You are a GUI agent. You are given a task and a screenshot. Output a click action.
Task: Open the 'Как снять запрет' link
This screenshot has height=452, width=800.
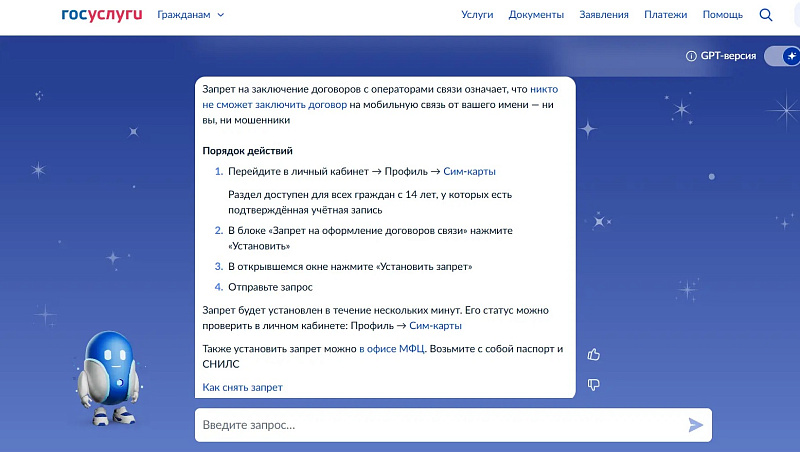tap(242, 387)
